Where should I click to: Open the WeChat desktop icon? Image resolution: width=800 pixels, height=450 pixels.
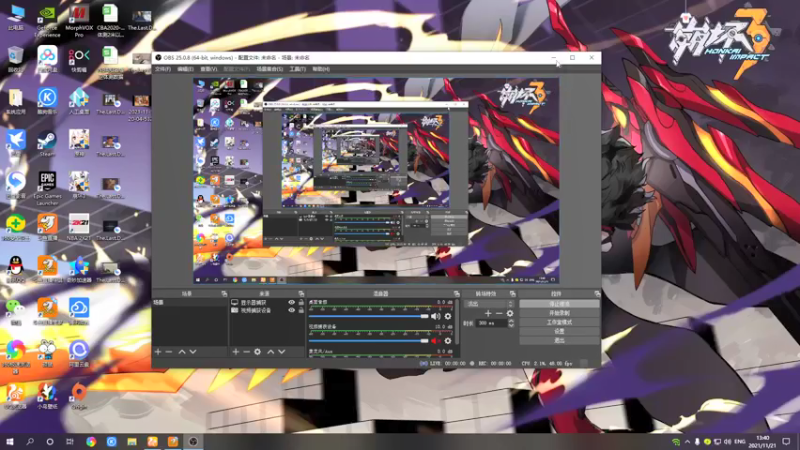click(x=15, y=311)
